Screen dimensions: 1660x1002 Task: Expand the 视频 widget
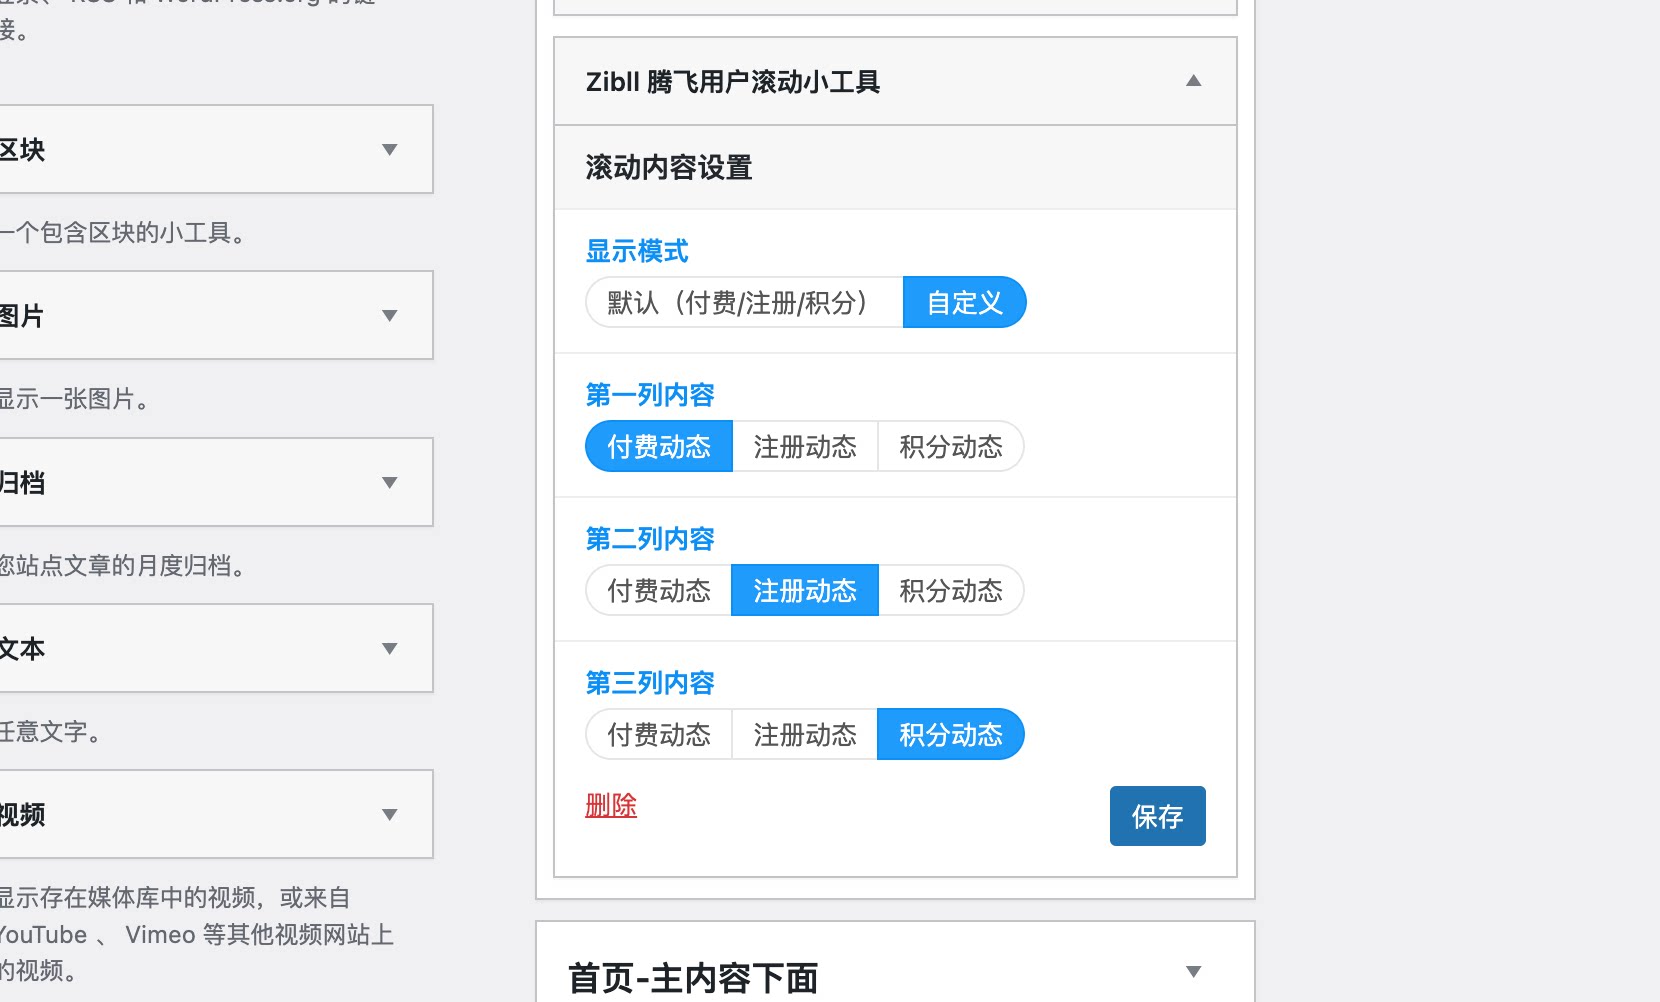(390, 815)
